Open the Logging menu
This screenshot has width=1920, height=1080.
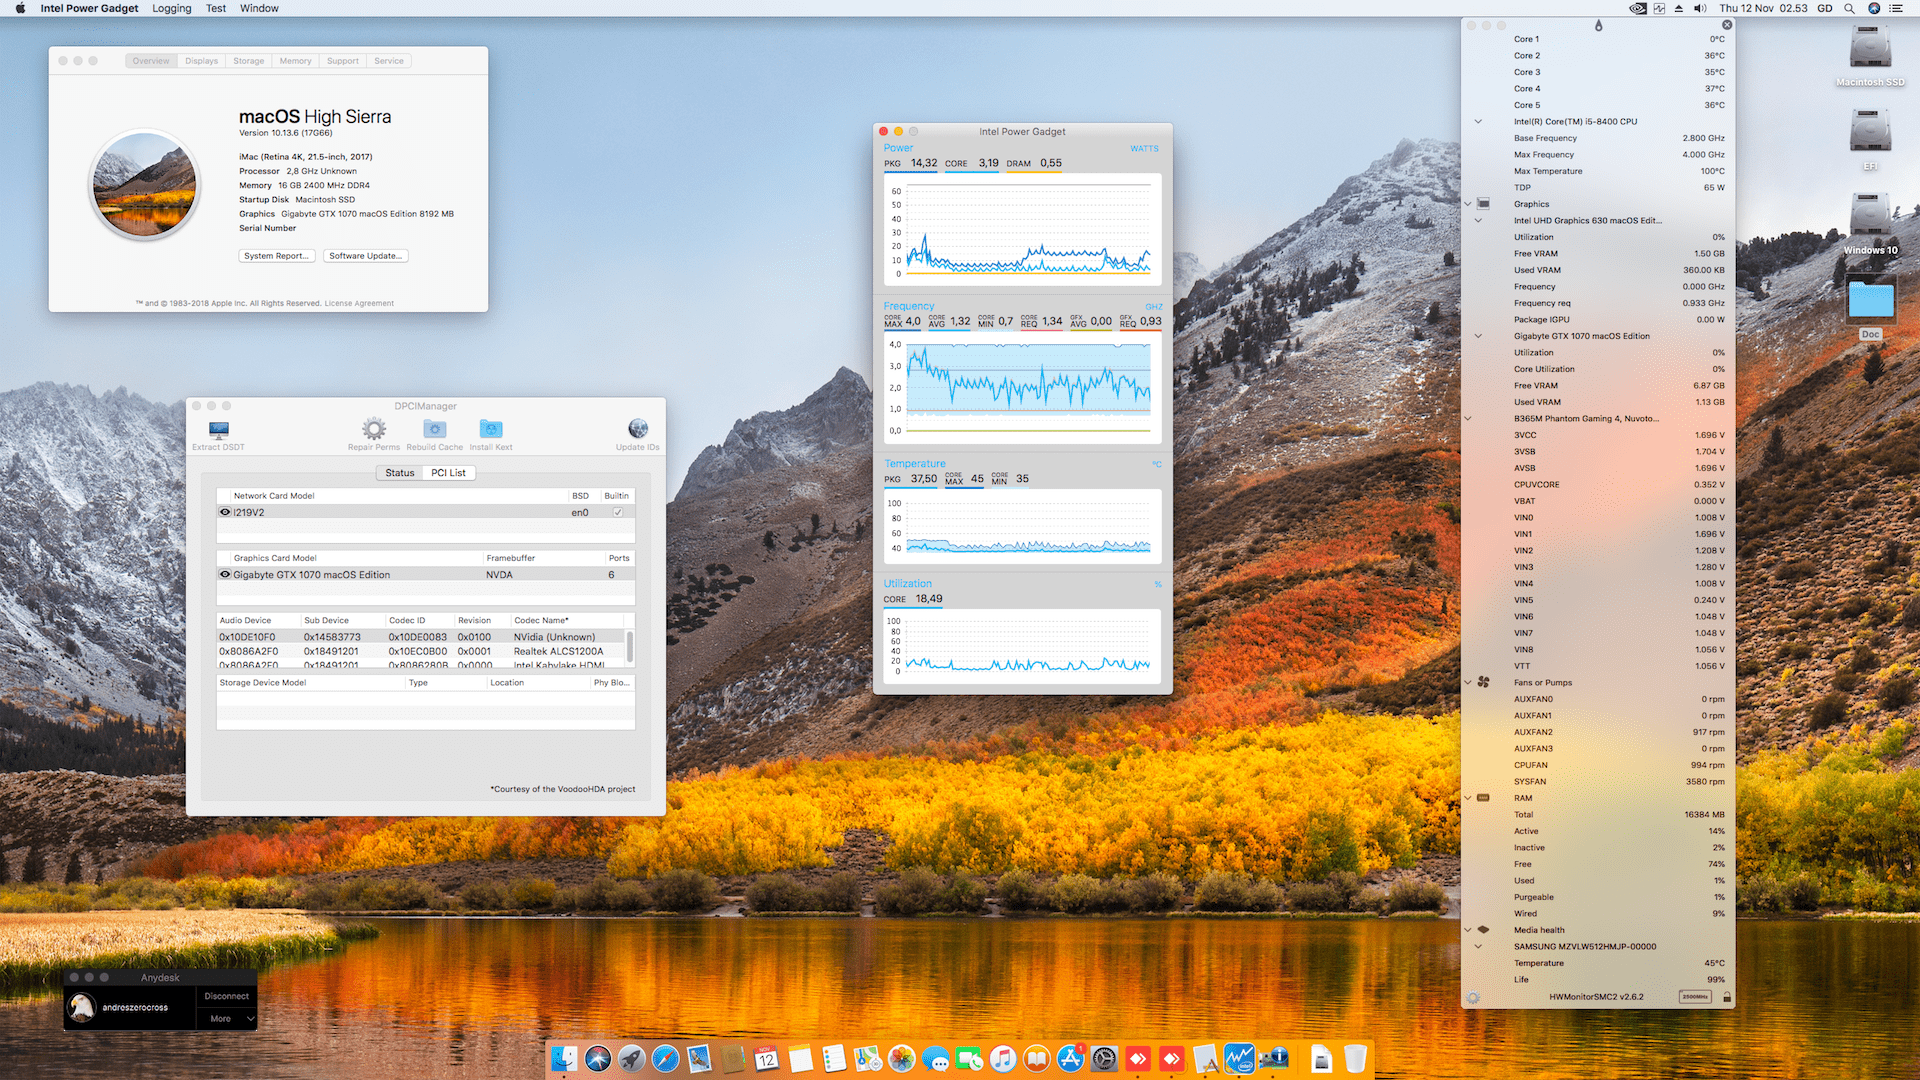tap(171, 8)
